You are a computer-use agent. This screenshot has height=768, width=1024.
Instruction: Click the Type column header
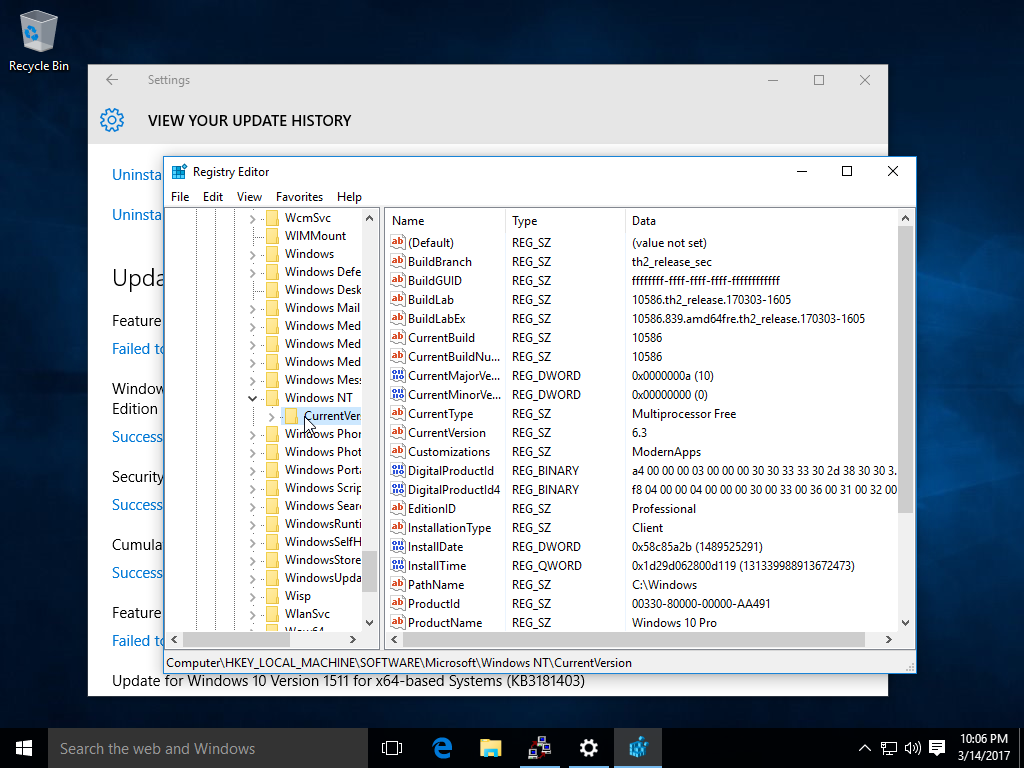(x=565, y=221)
